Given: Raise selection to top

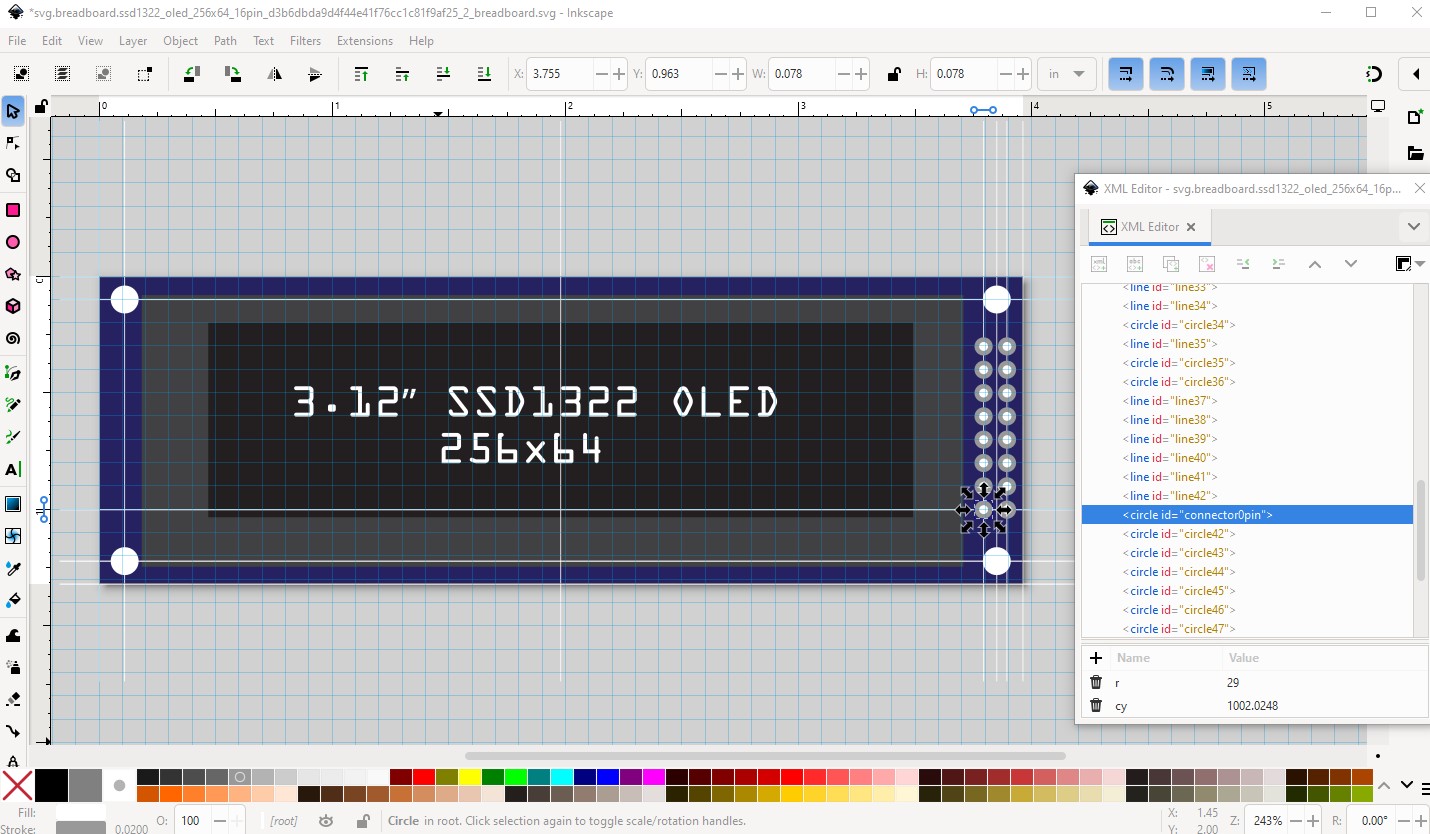Looking at the screenshot, I should click(x=362, y=74).
